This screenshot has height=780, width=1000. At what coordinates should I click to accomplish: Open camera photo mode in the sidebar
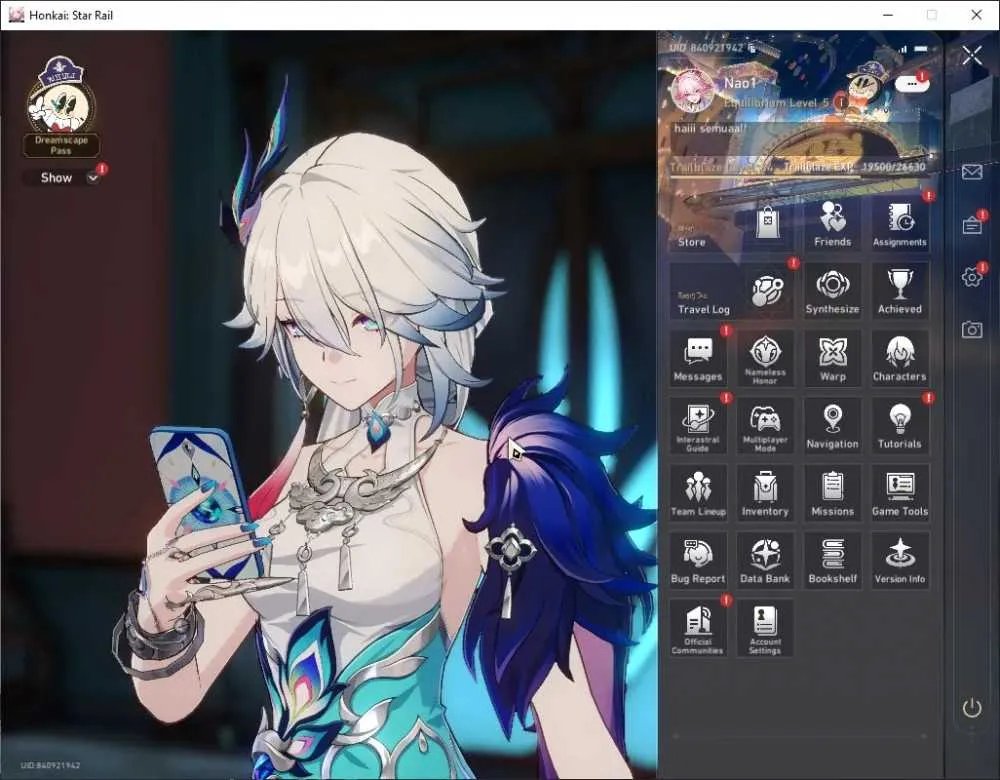tap(971, 329)
